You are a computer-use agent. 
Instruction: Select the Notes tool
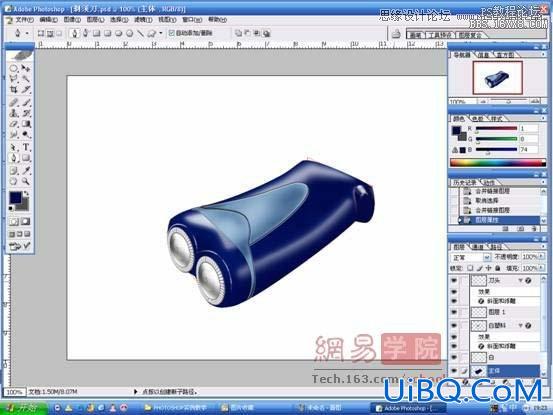tap(14, 171)
